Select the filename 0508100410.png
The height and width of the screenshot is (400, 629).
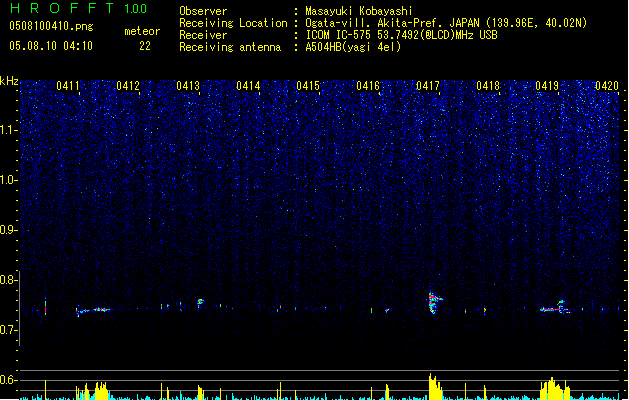pyautogui.click(x=51, y=26)
